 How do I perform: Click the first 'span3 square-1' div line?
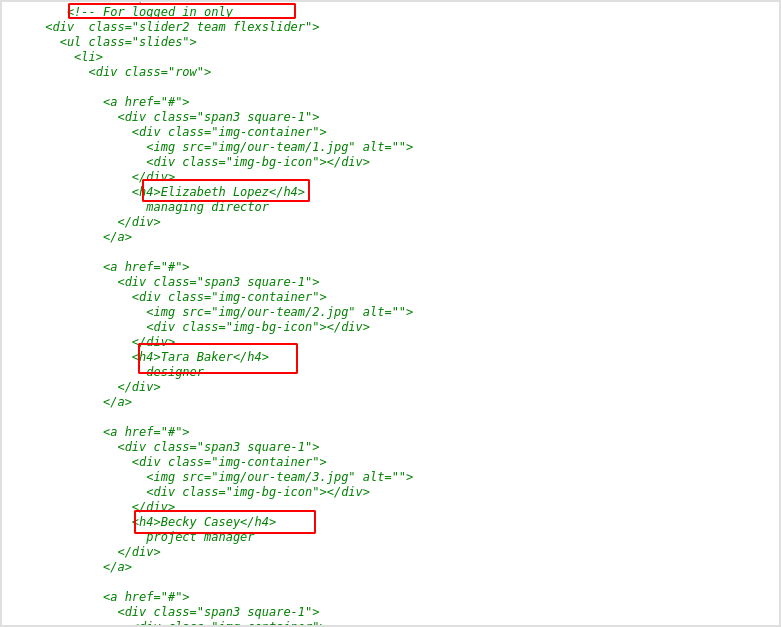click(x=218, y=117)
